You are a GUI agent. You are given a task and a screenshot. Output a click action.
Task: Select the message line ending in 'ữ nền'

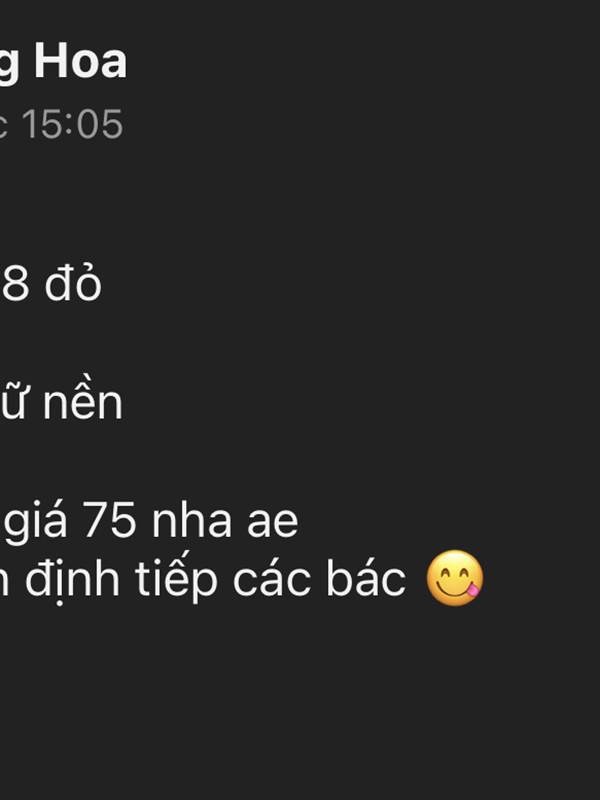61,402
